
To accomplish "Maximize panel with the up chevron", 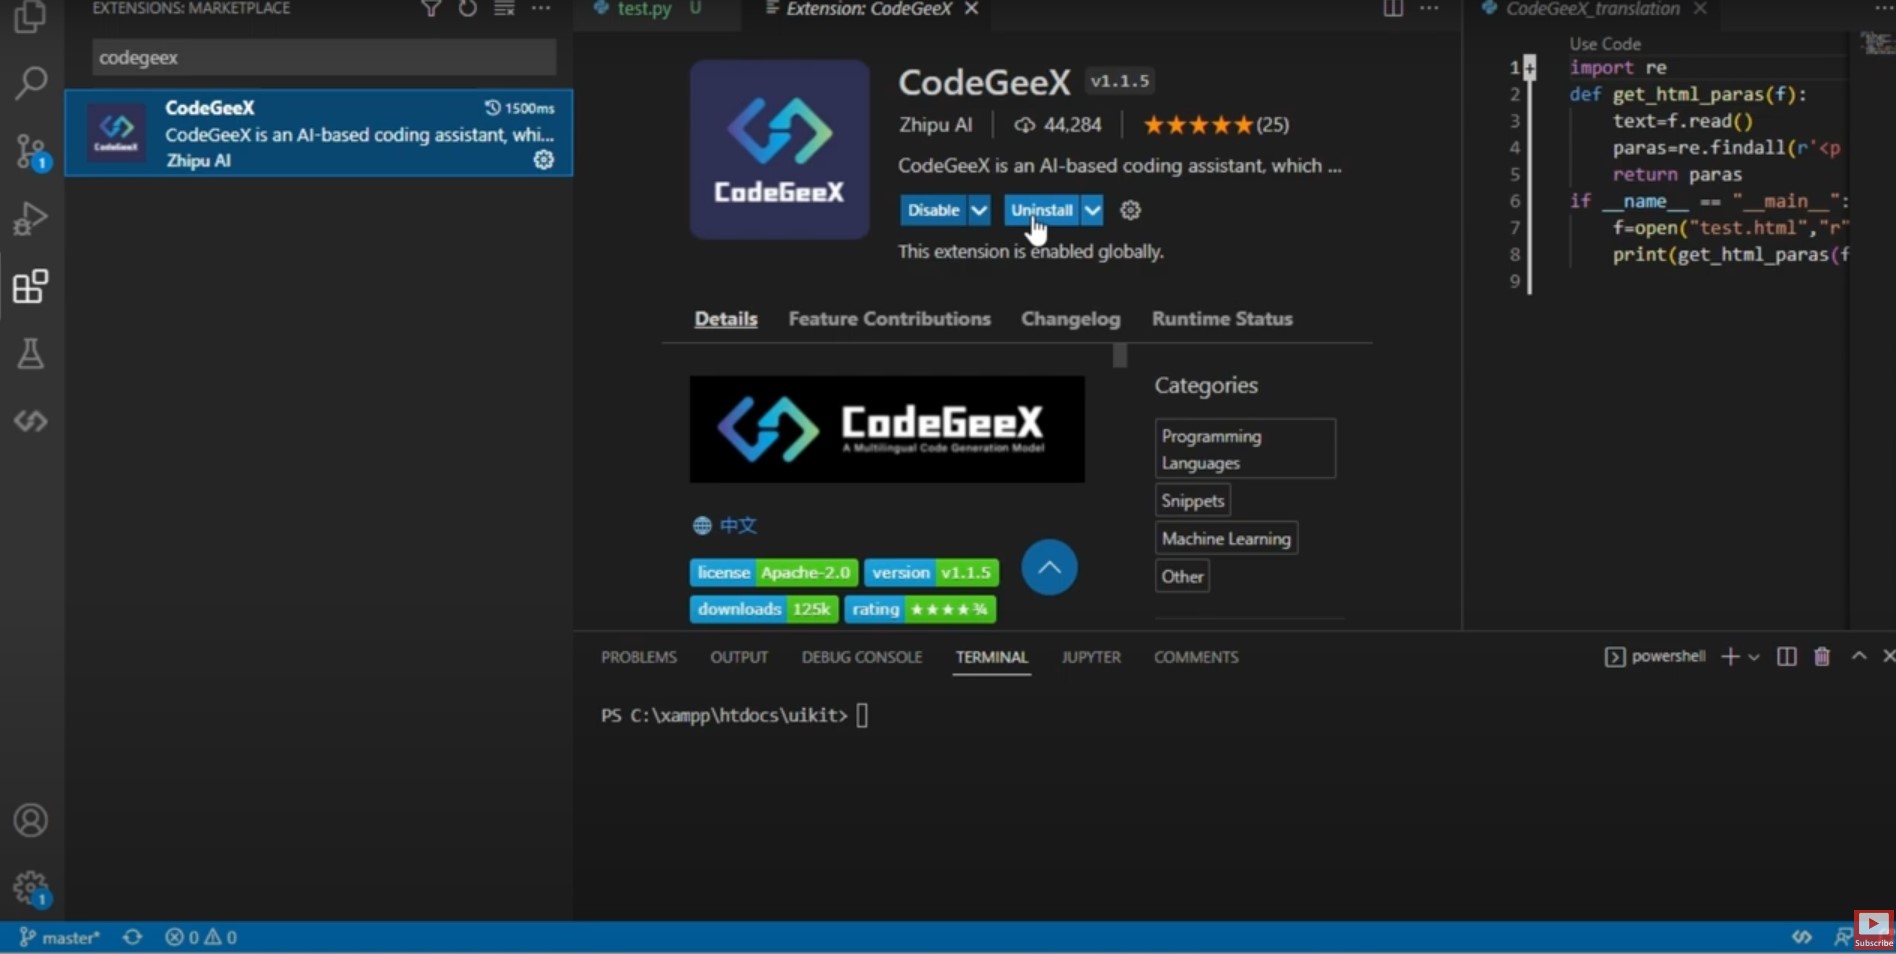I will click(x=1859, y=656).
